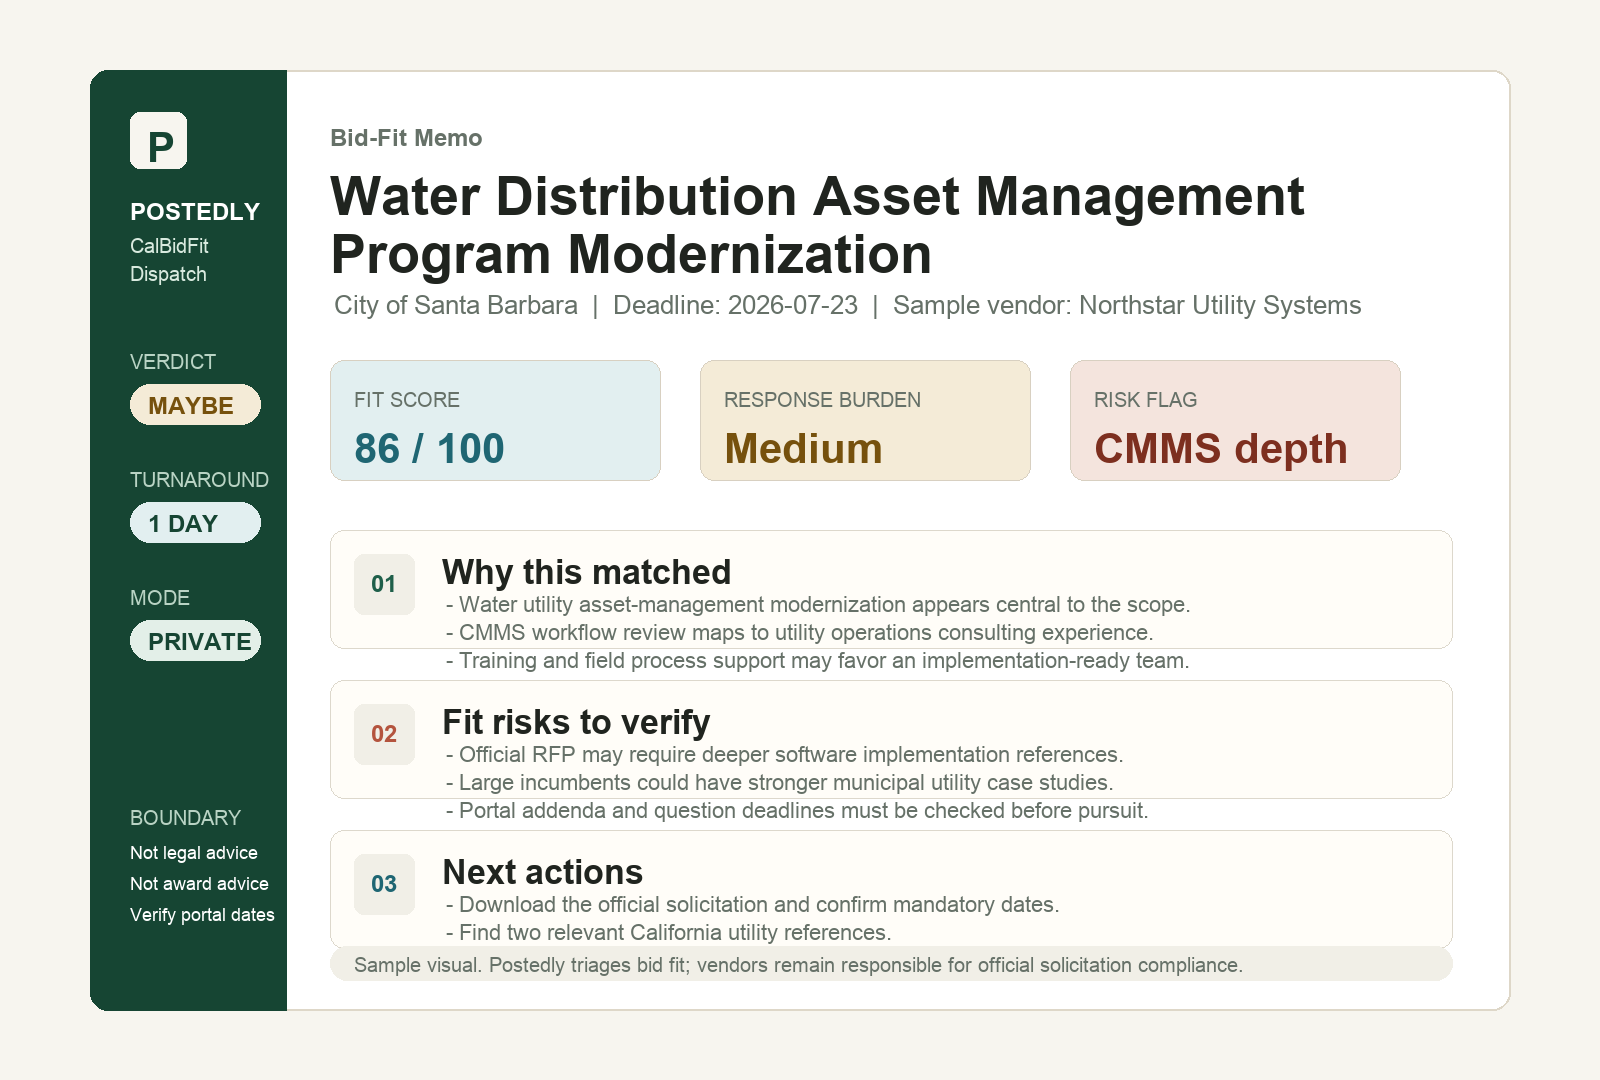Viewport: 1600px width, 1080px height.
Task: Click the 01 step number badge
Action: coord(384,584)
